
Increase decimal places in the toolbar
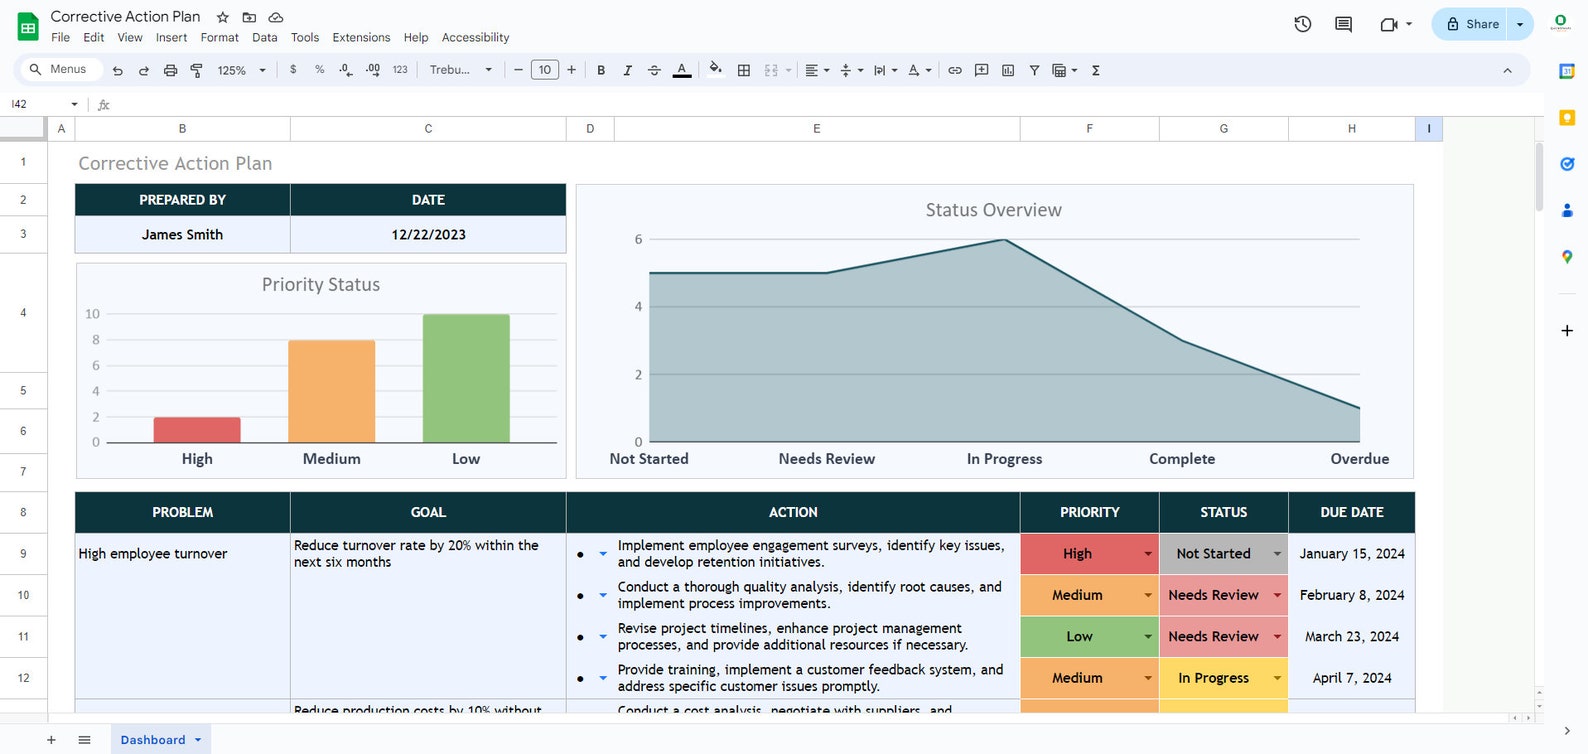pos(373,70)
